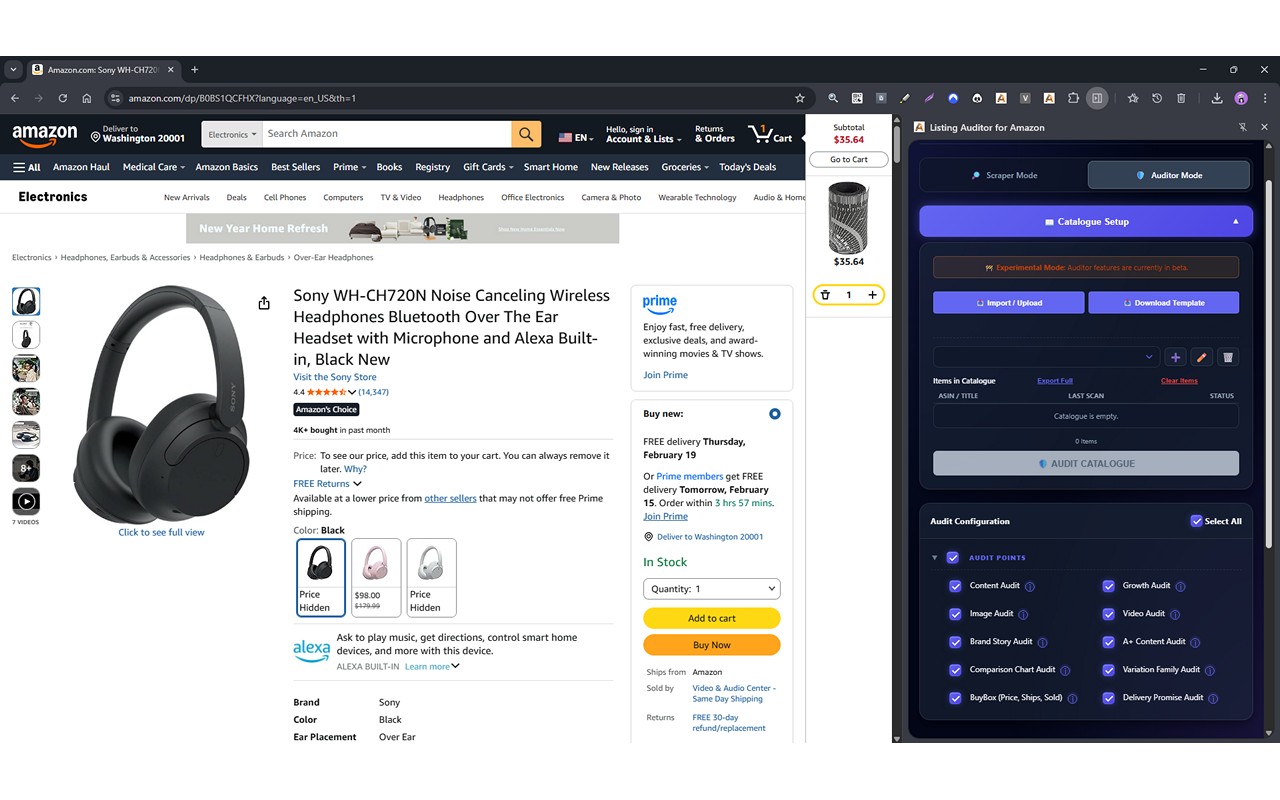This screenshot has height=800, width=1280.
Task: Select the Buy new radio button
Action: tap(774, 414)
